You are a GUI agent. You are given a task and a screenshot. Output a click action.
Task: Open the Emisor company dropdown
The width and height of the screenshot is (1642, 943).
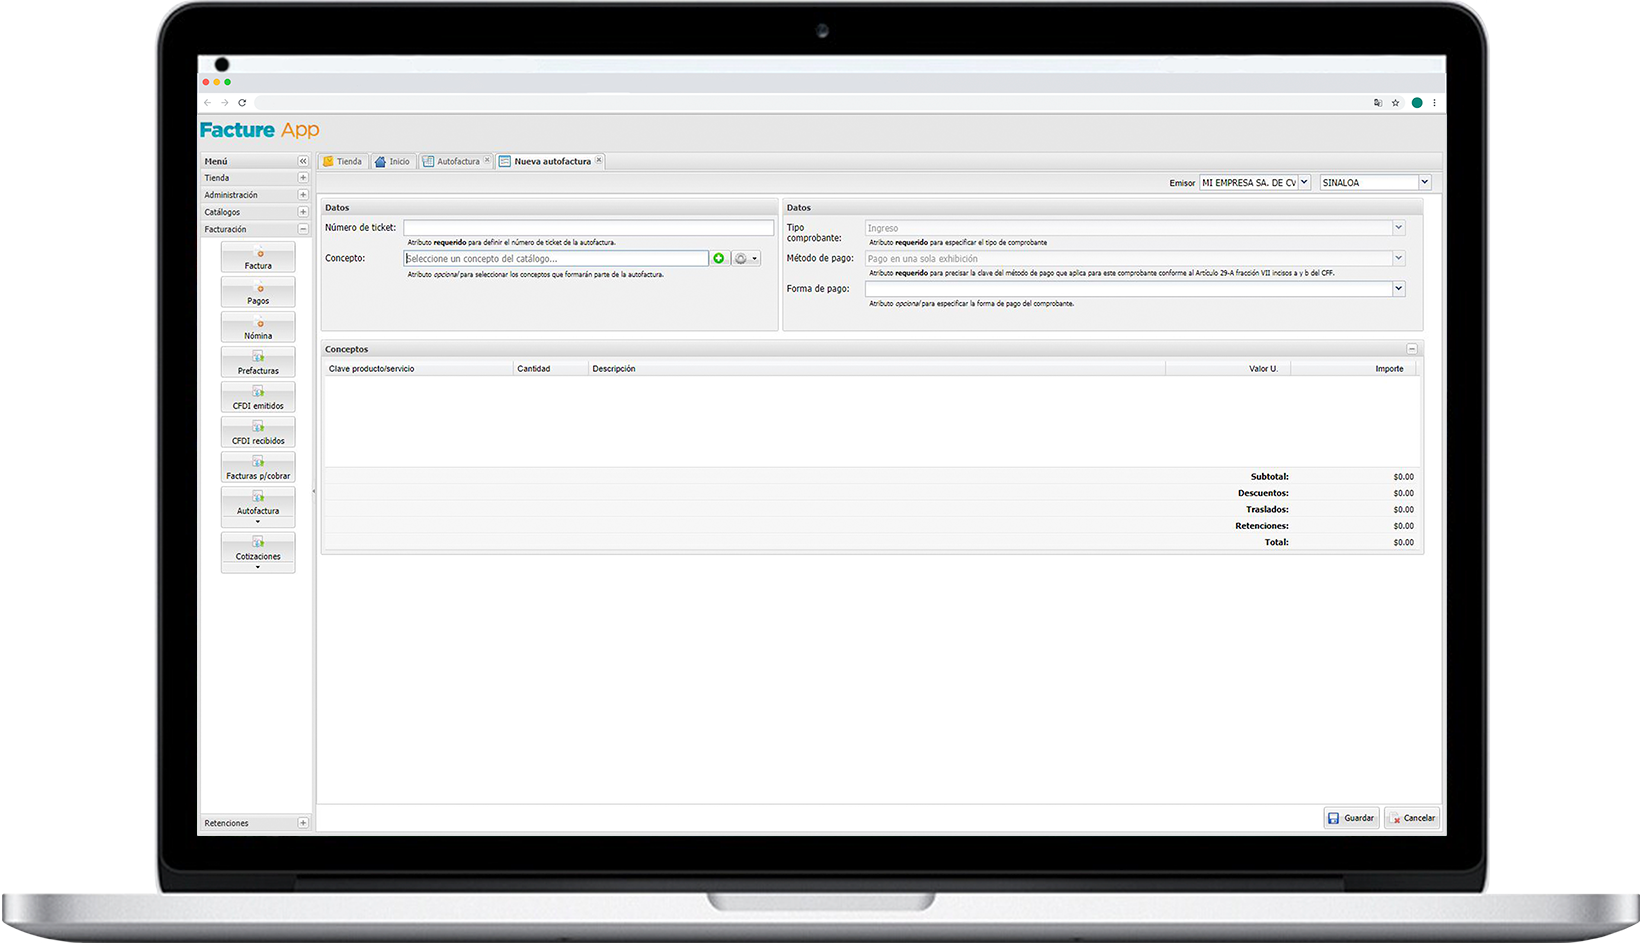1304,183
